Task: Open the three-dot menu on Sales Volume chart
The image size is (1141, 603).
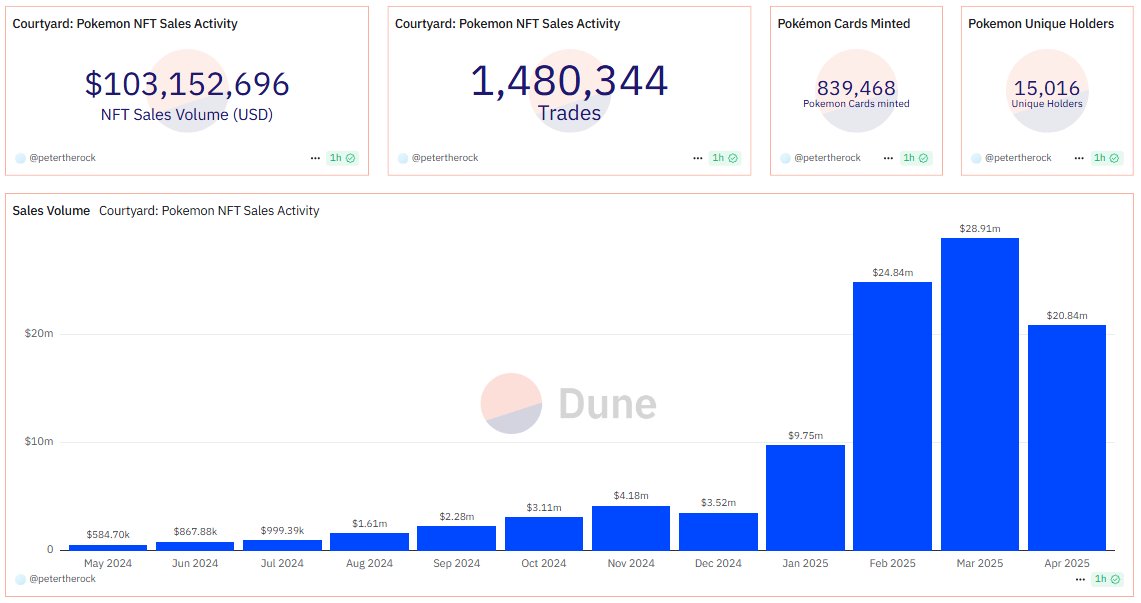Action: 1080,579
